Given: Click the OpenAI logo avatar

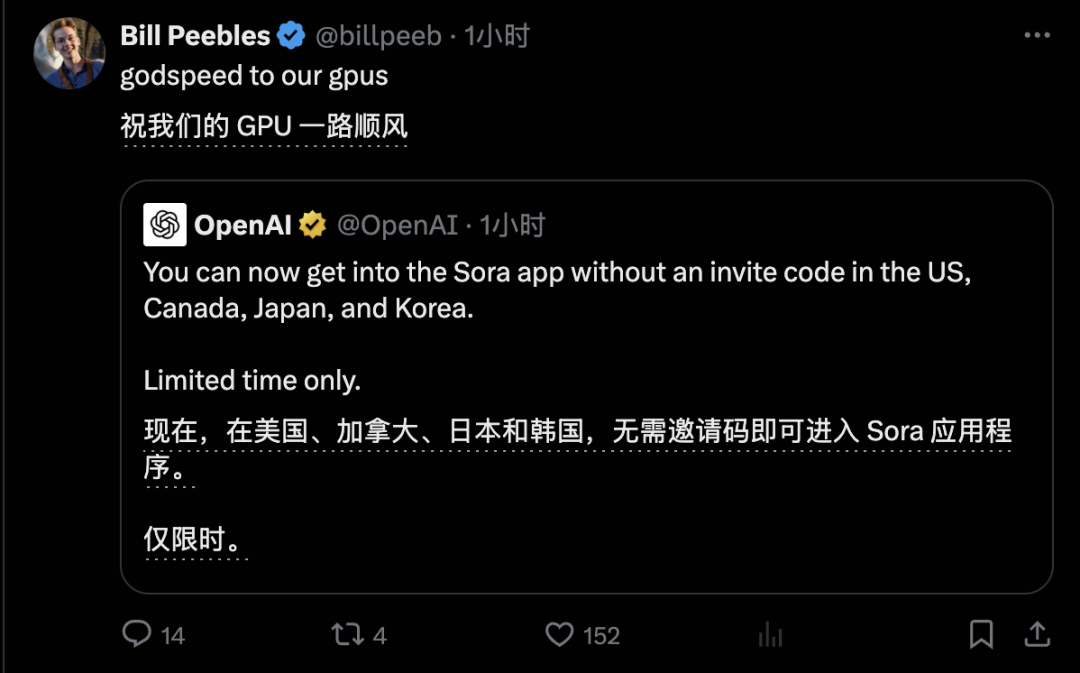Looking at the screenshot, I should (x=163, y=224).
